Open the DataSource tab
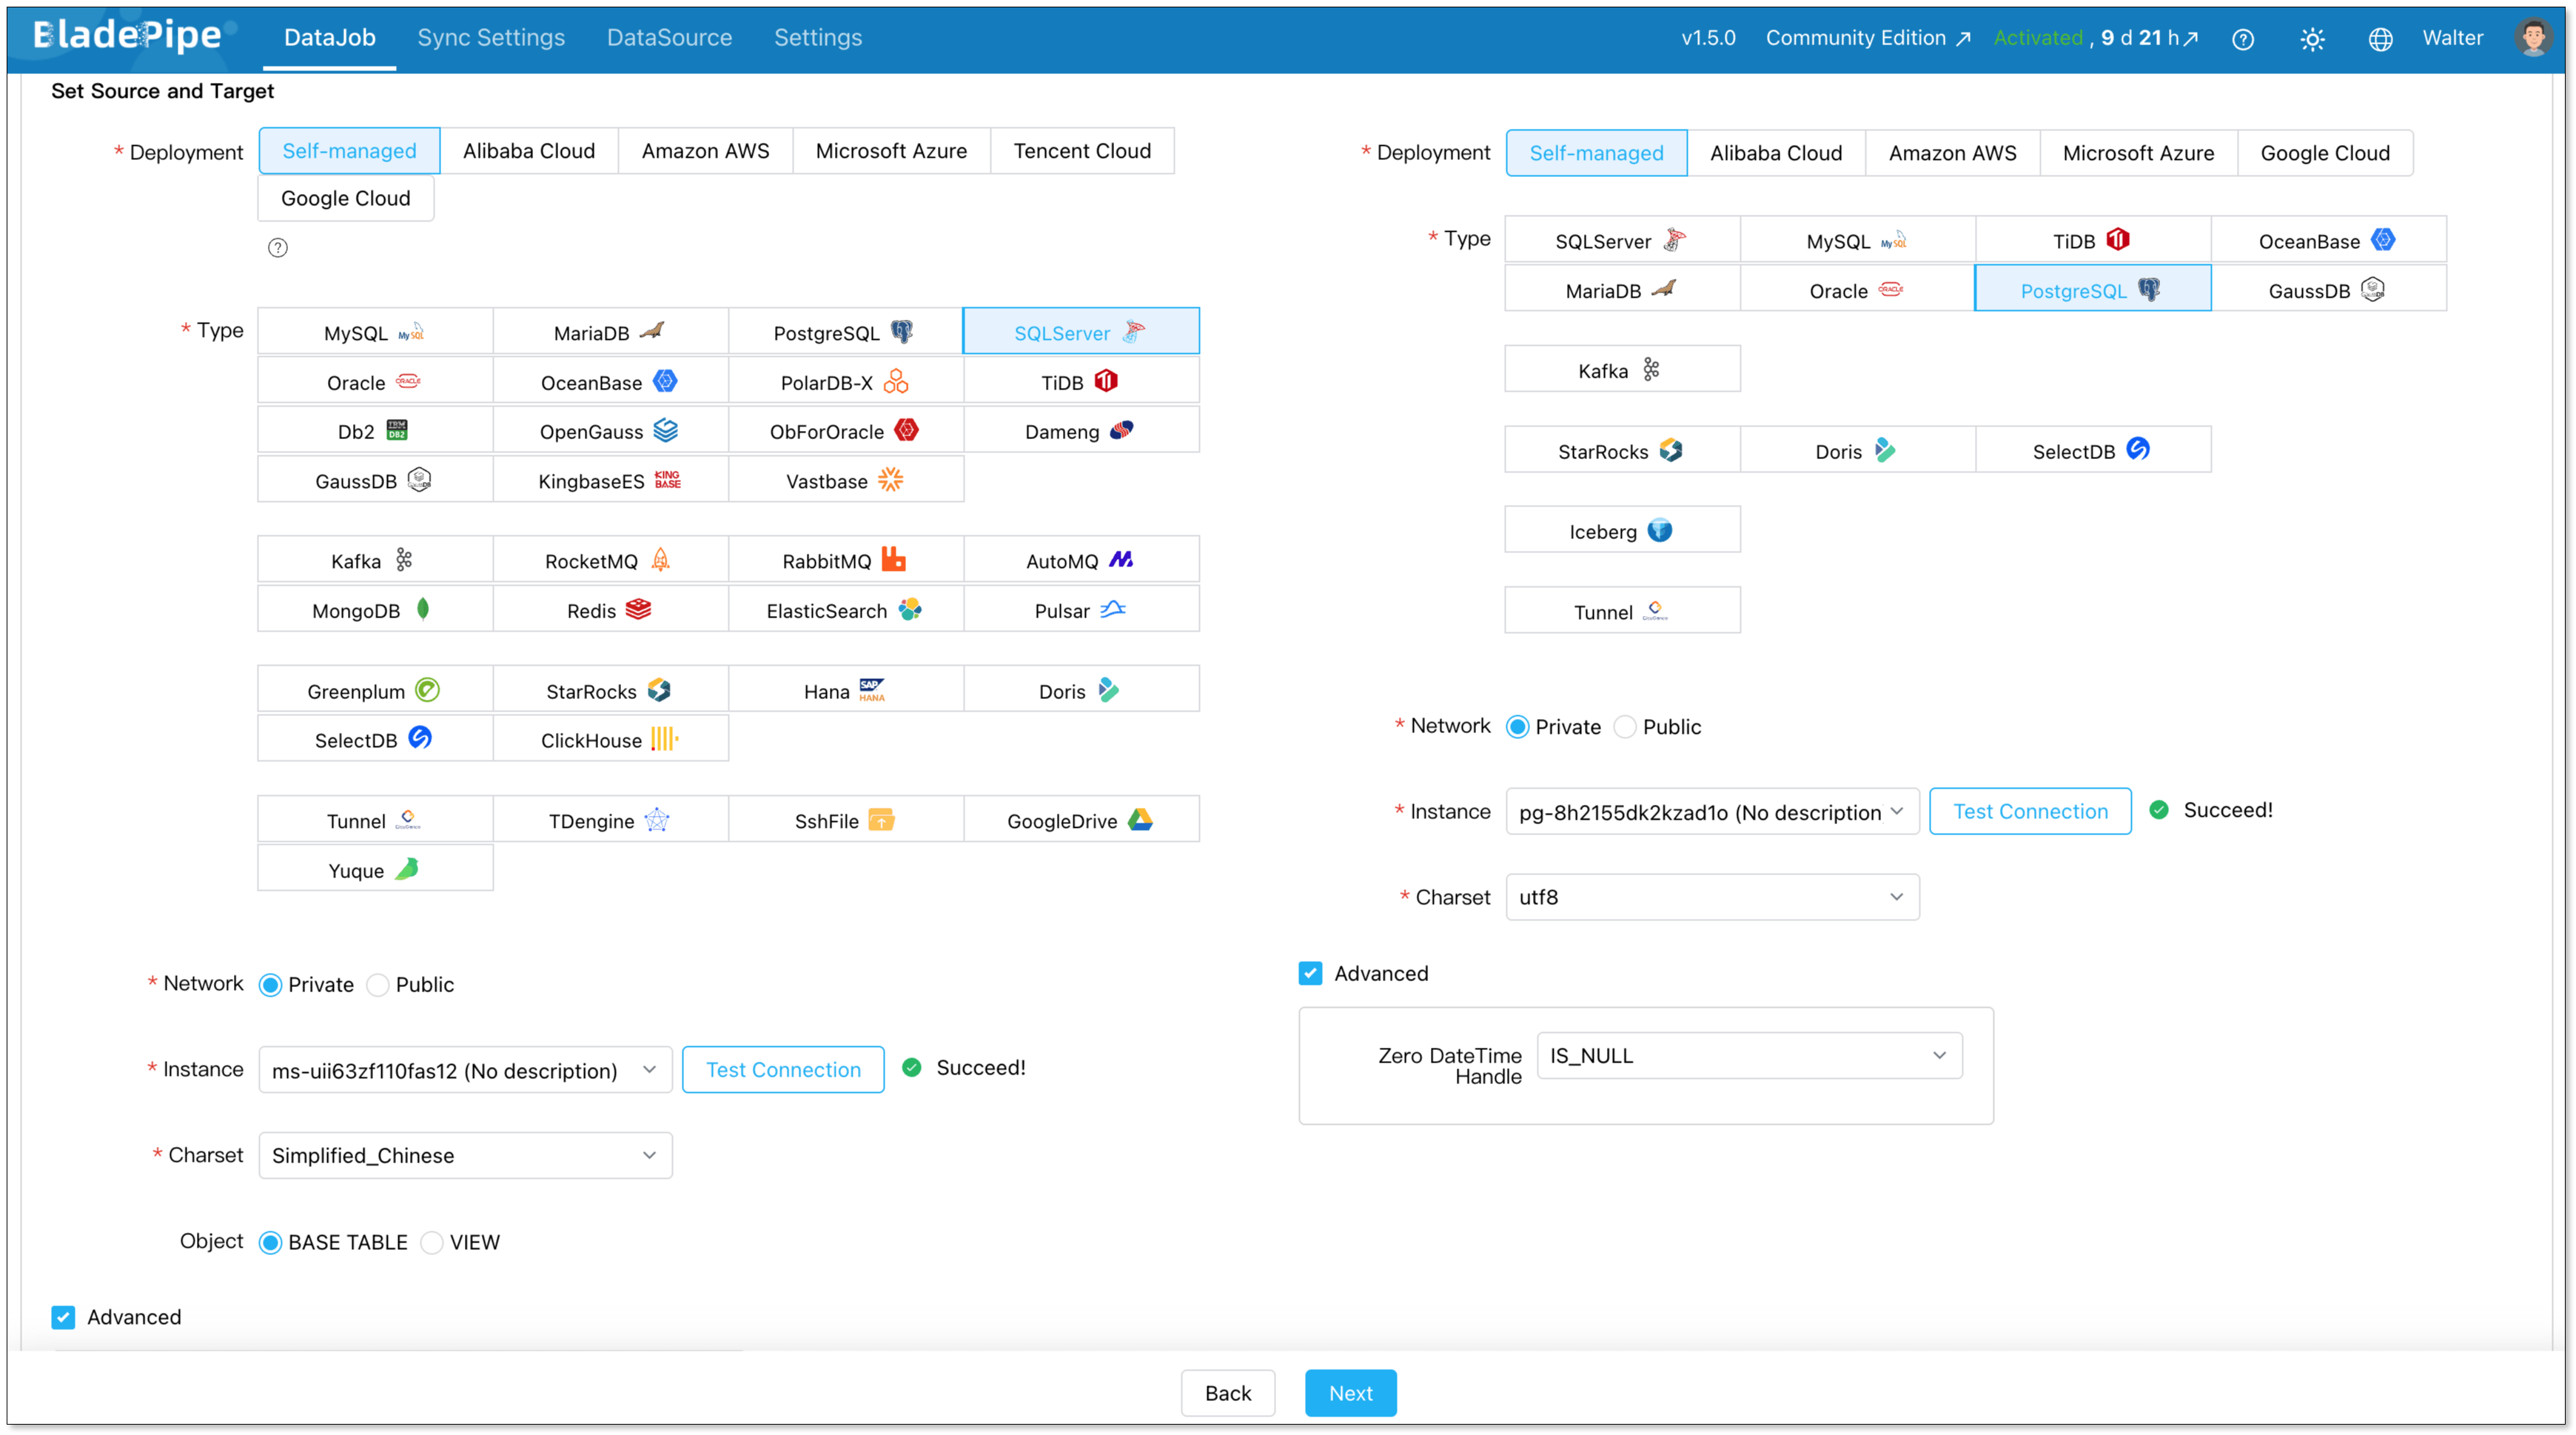 [669, 38]
